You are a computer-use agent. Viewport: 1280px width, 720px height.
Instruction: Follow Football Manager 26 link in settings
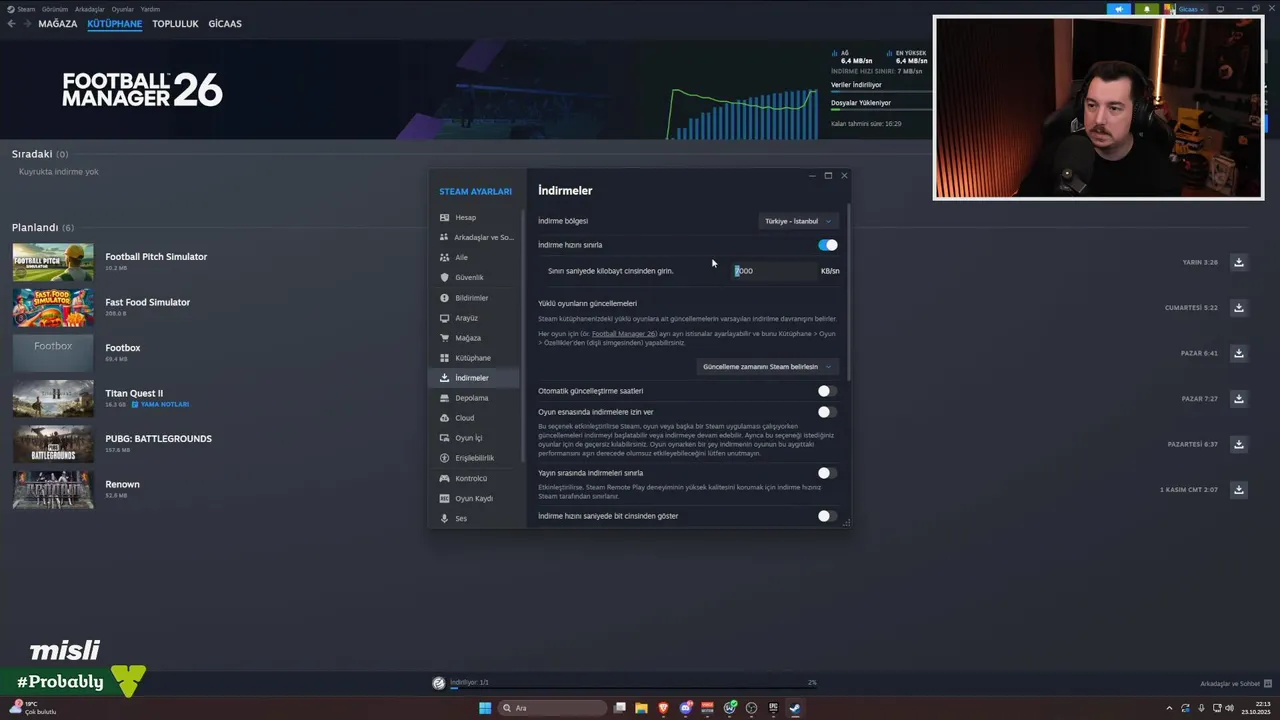(624, 333)
